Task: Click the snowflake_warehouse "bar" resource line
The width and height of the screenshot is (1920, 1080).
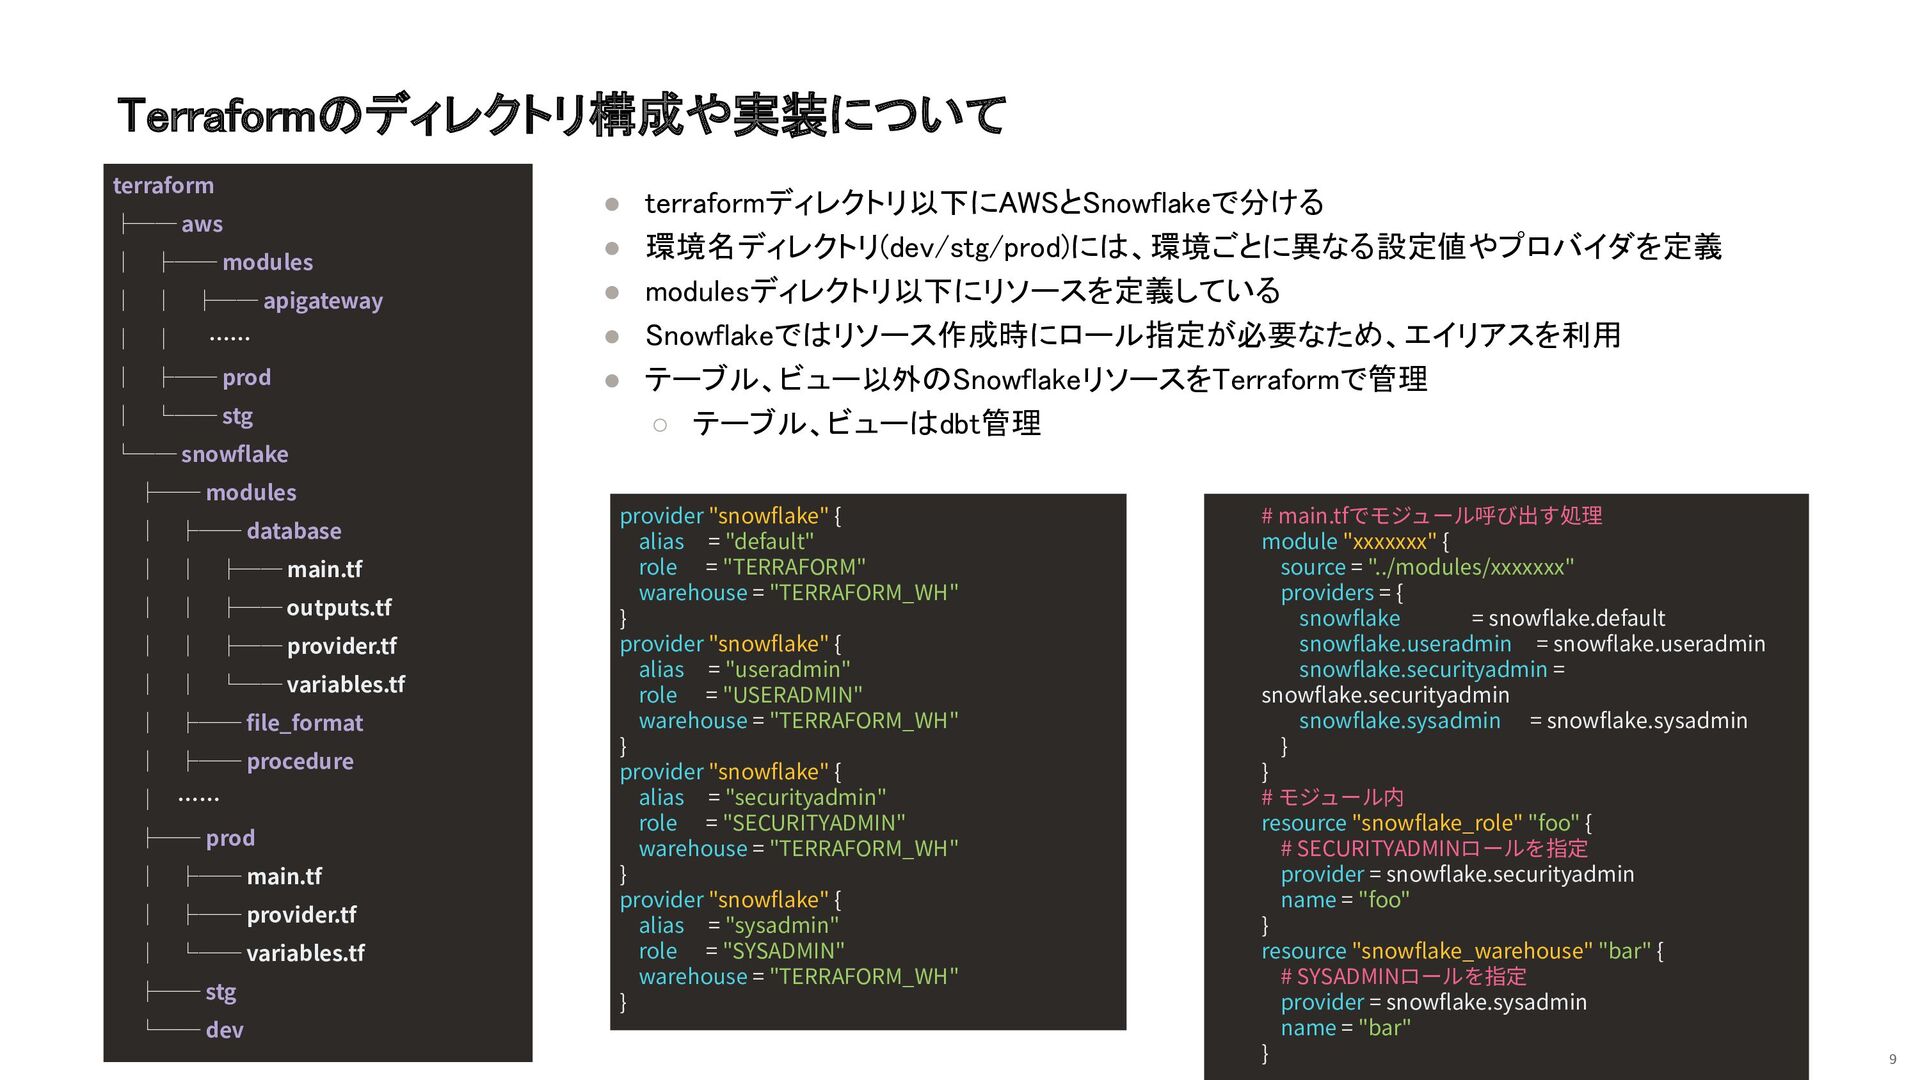Action: pyautogui.click(x=1461, y=951)
